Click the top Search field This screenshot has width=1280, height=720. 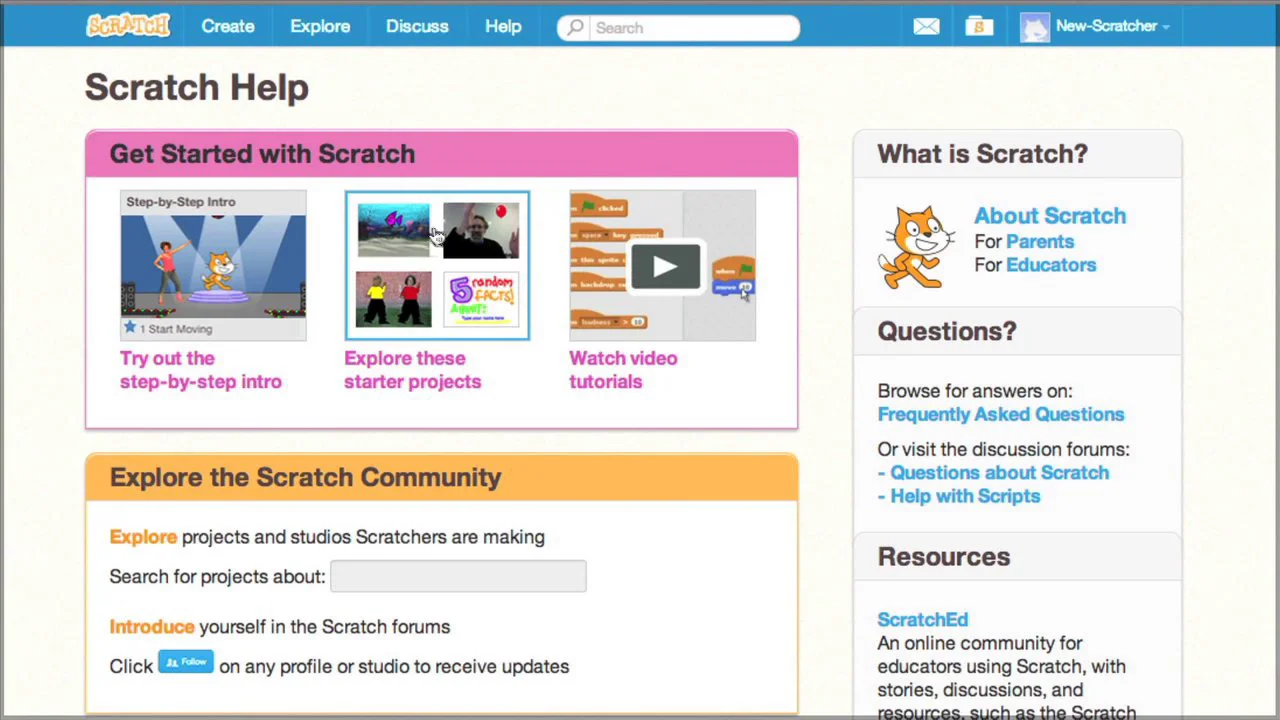[x=678, y=28]
